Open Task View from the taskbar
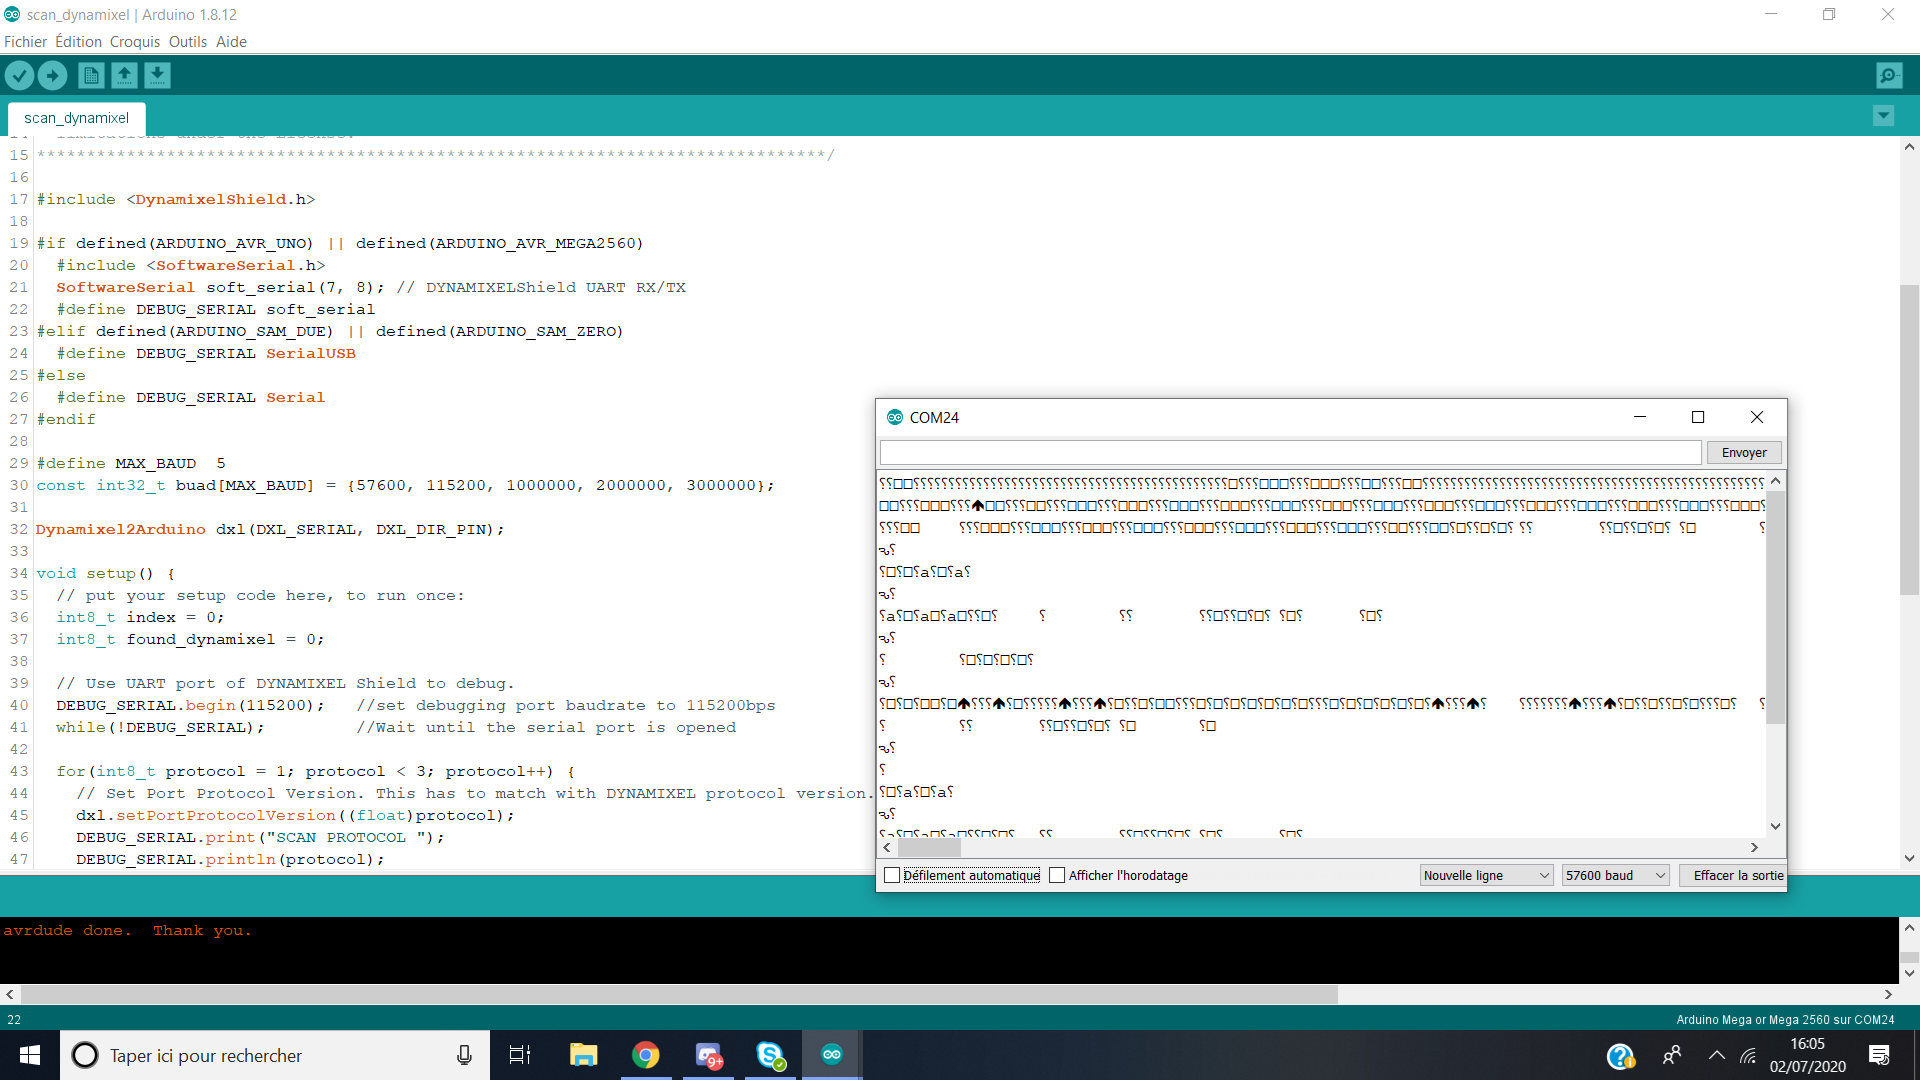 click(x=520, y=1055)
